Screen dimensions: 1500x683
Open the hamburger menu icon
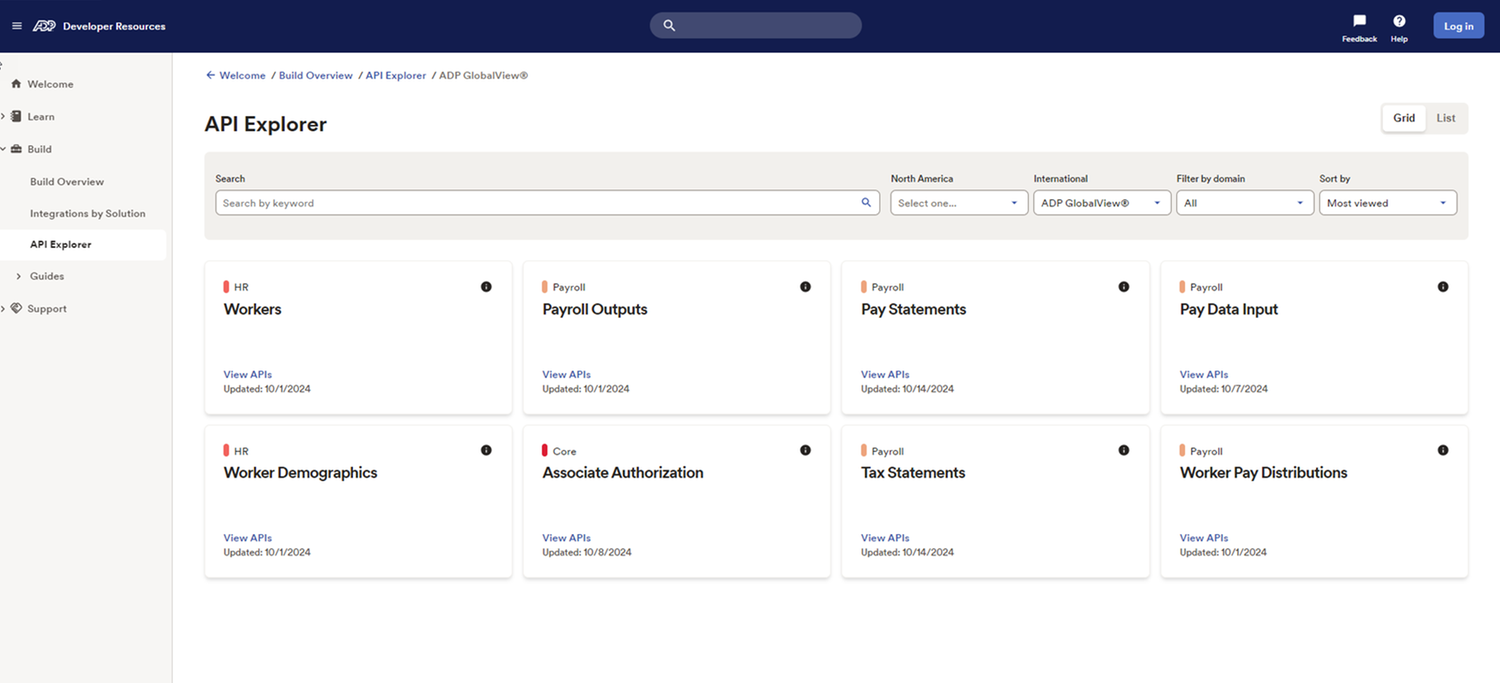pos(17,26)
